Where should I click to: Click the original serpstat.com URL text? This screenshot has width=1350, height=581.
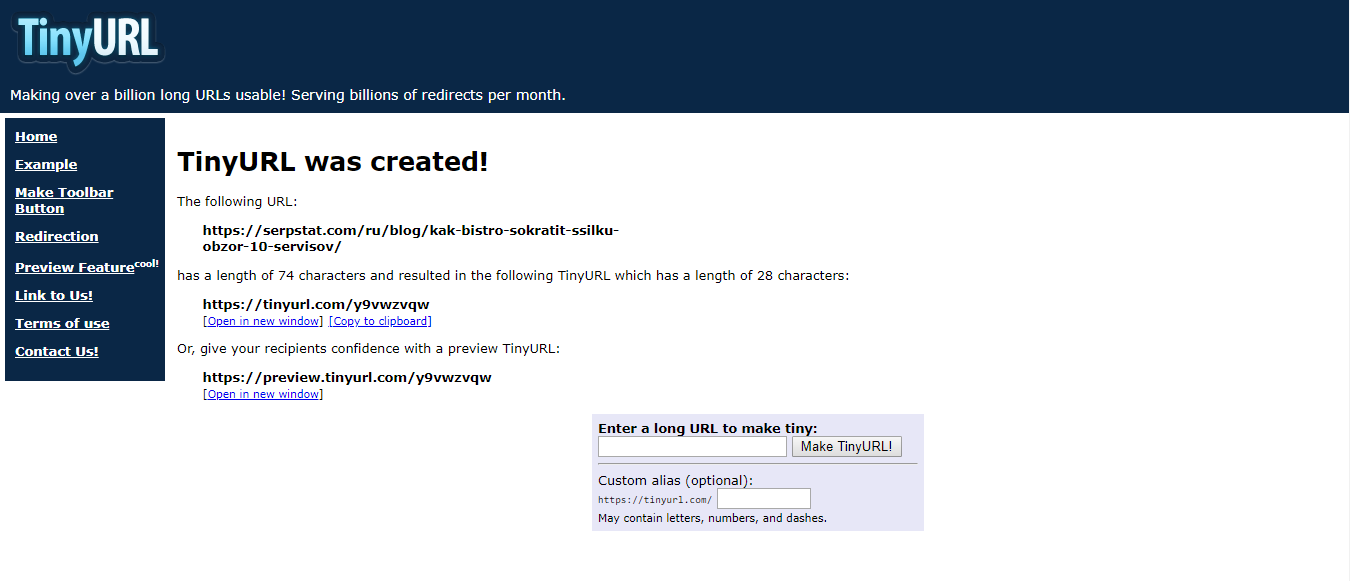click(411, 238)
